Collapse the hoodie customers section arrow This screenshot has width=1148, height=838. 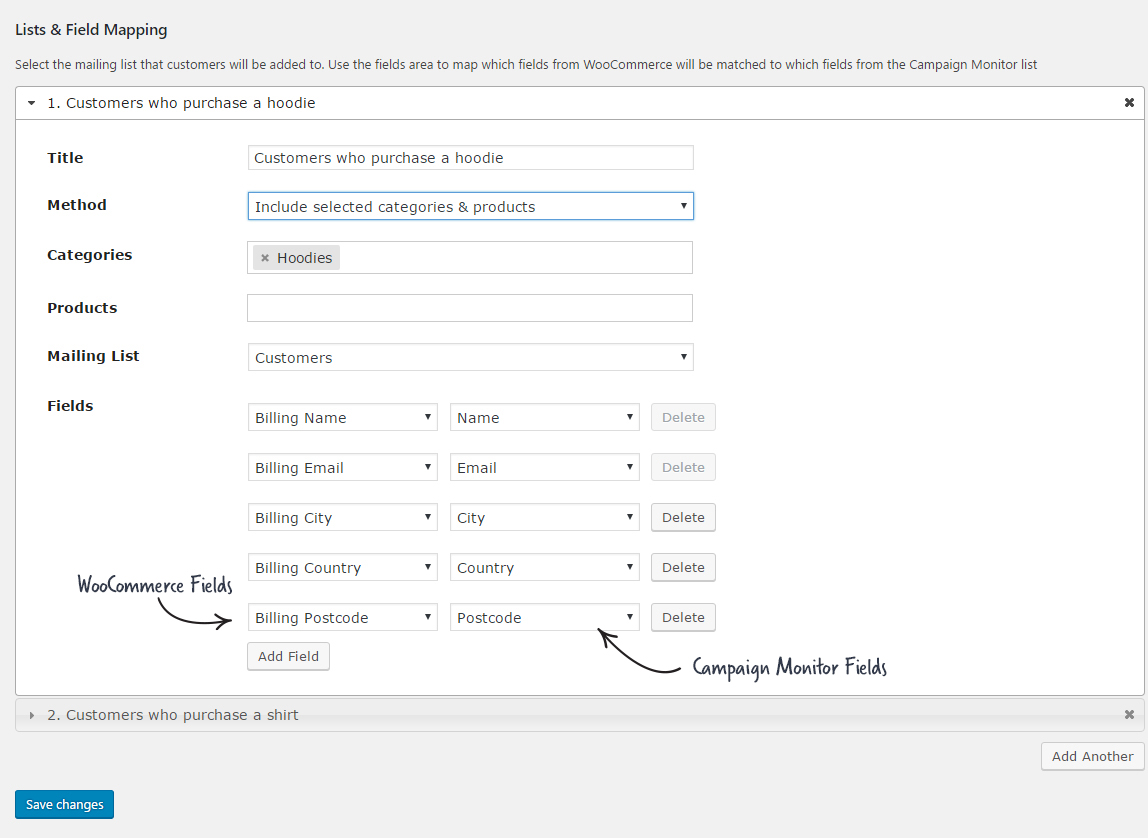tap(31, 103)
